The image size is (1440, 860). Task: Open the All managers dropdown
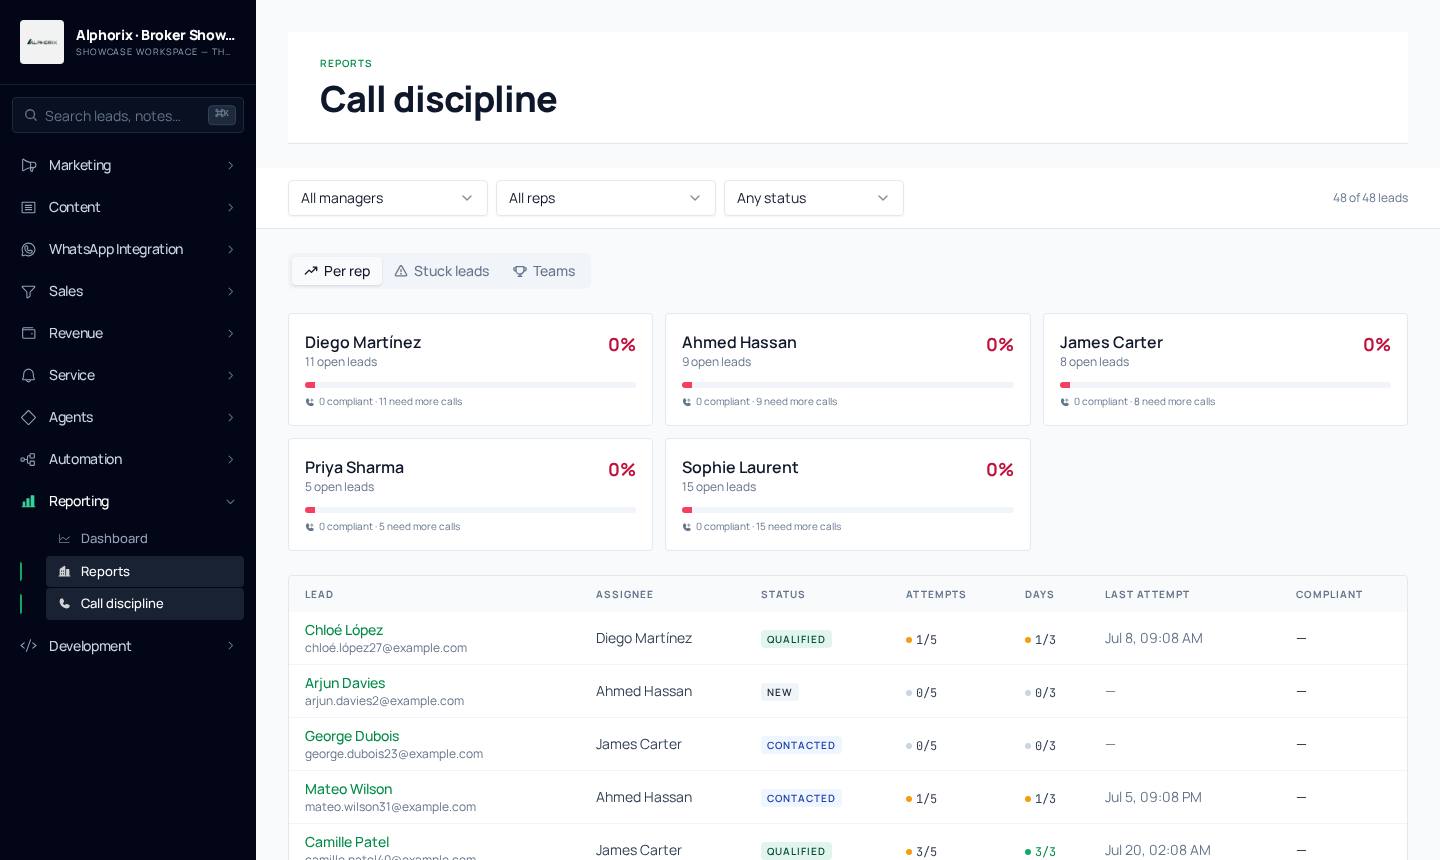388,198
